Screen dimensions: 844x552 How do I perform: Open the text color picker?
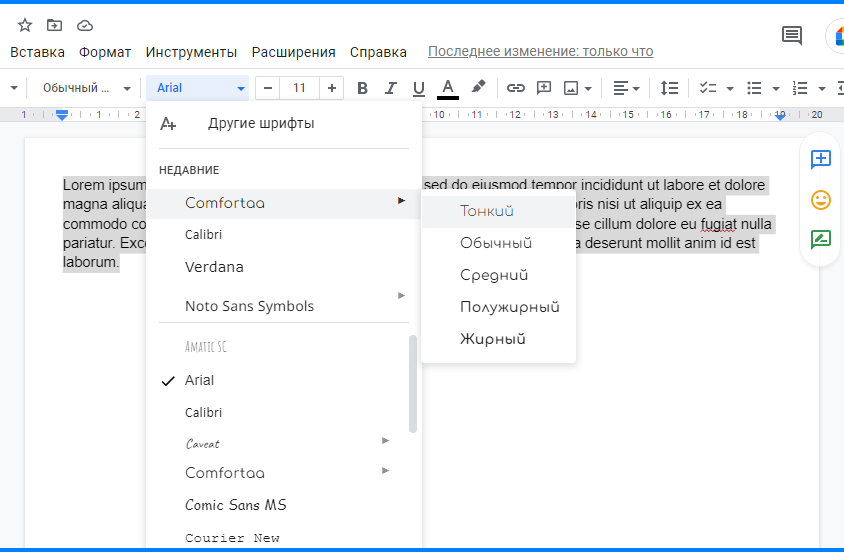448,88
